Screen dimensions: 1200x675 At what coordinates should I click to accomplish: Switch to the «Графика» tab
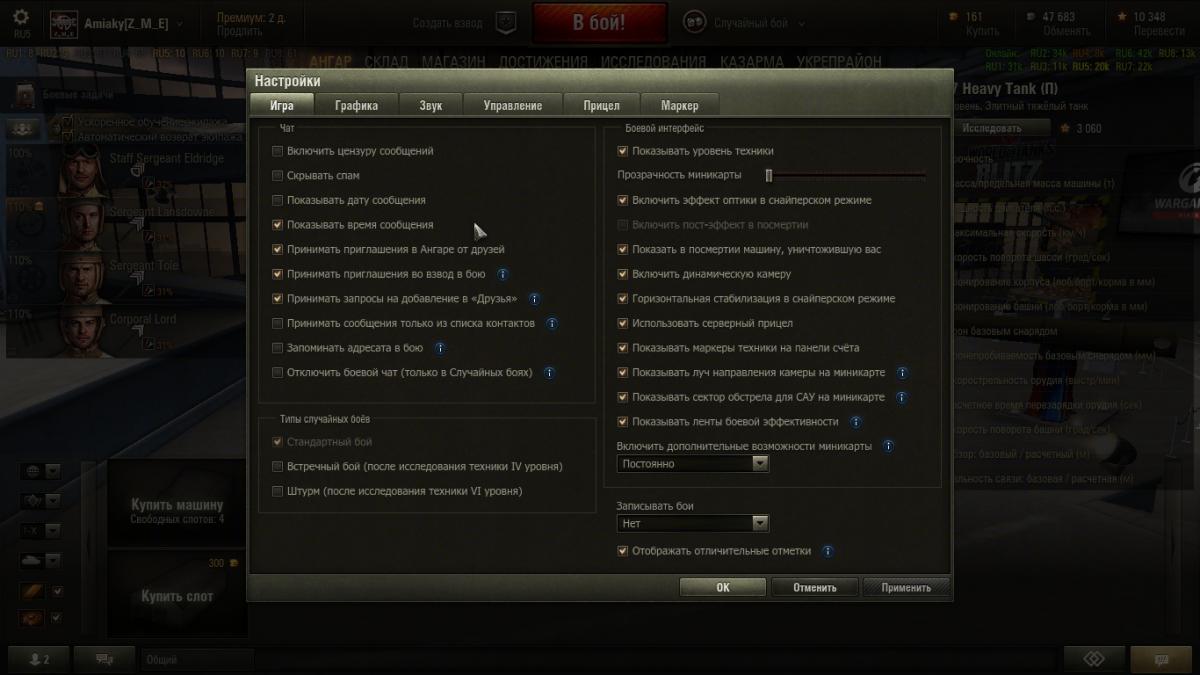pos(357,105)
